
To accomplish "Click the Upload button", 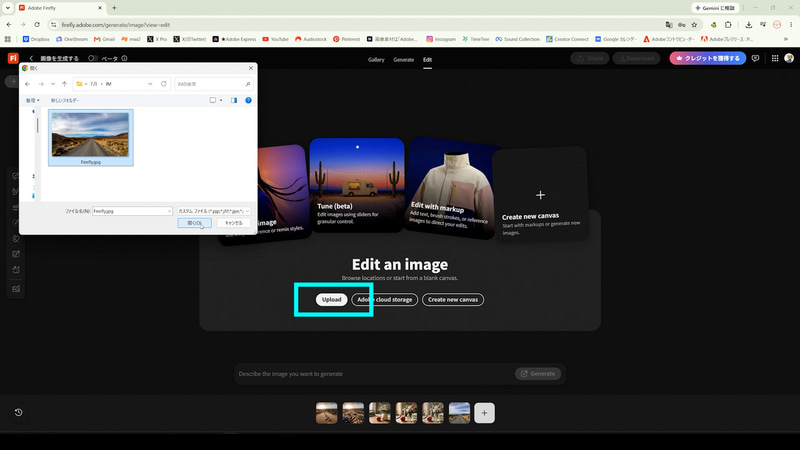I will click(331, 299).
